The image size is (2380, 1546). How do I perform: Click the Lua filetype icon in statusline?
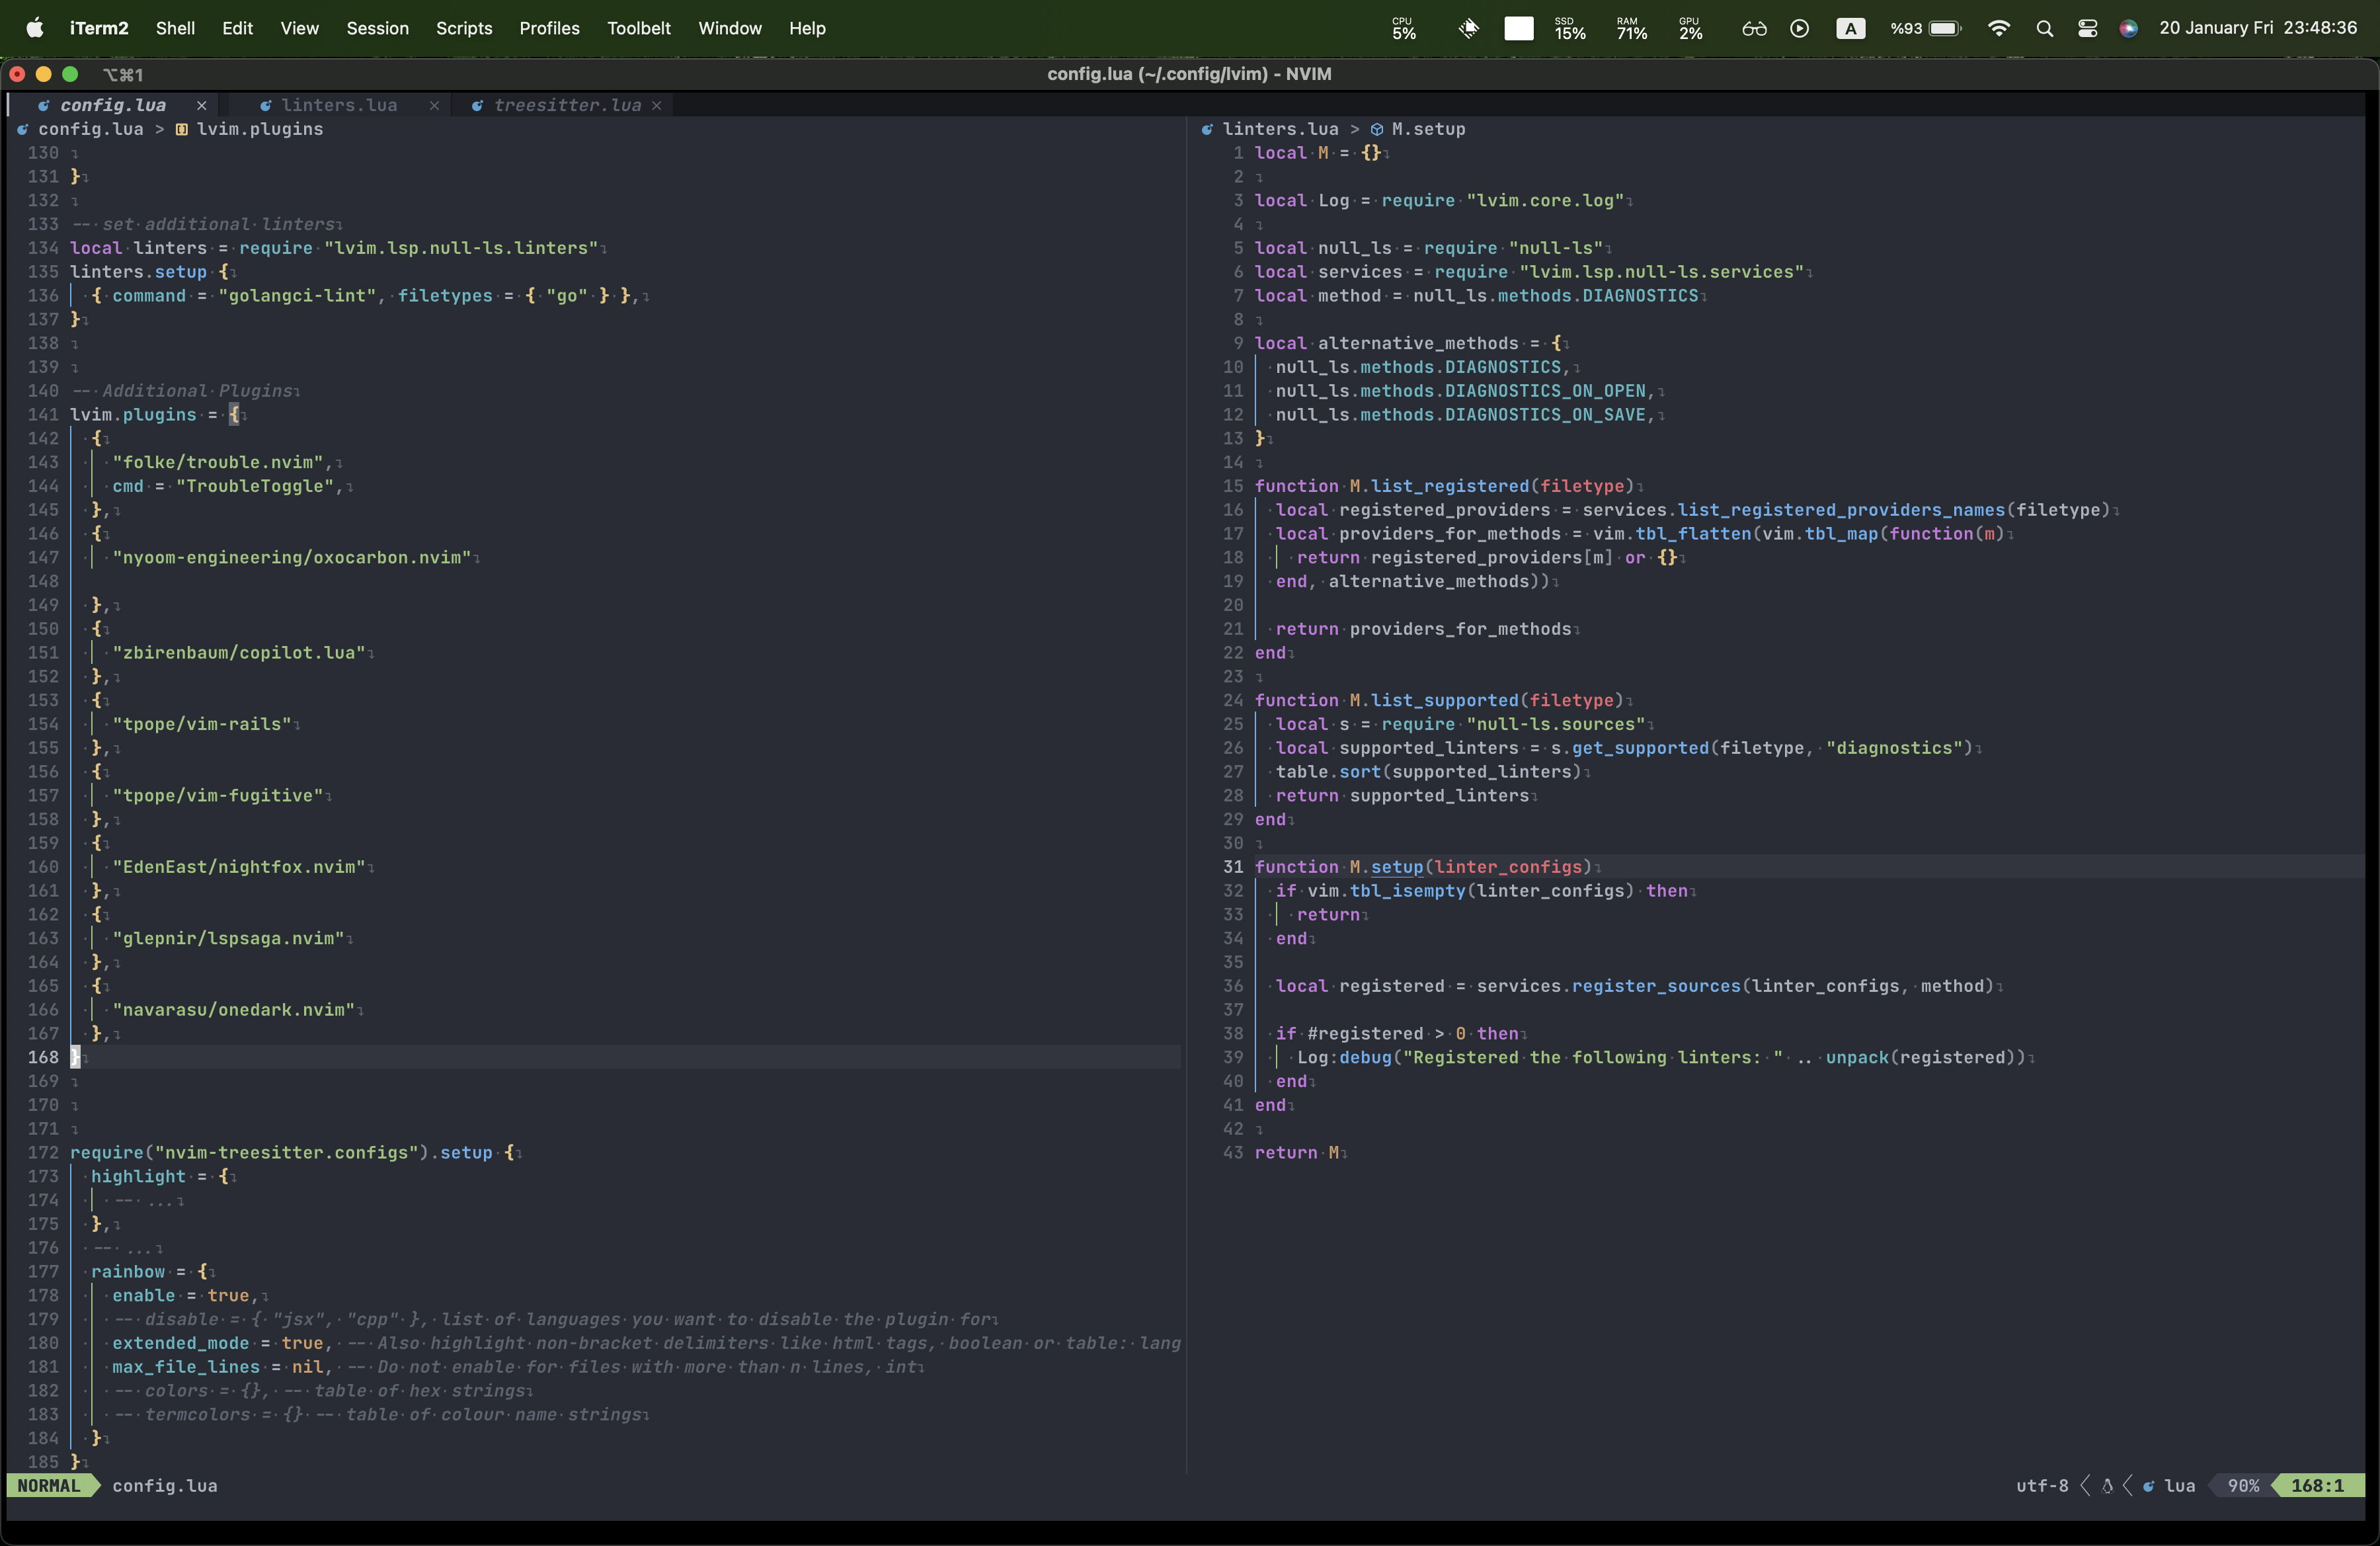click(x=2148, y=1486)
